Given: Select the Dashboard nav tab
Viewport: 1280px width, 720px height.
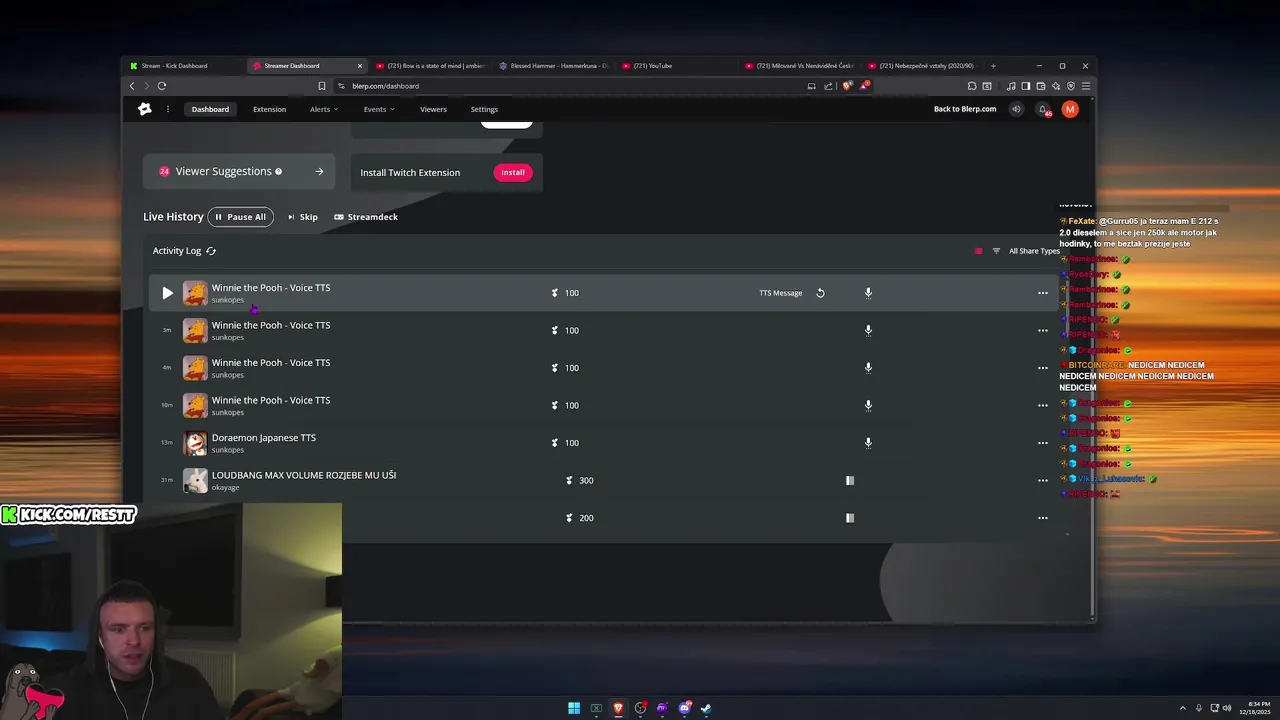Looking at the screenshot, I should tap(210, 109).
